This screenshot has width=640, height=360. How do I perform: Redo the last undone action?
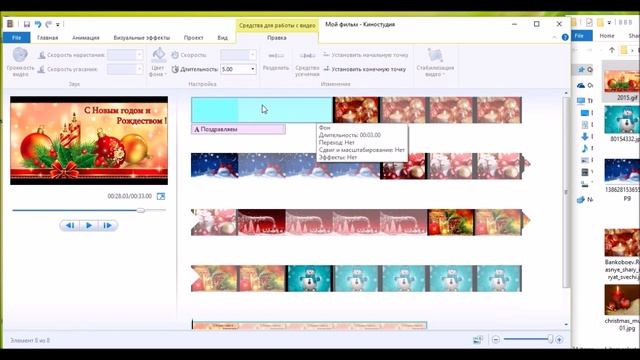(x=49, y=24)
